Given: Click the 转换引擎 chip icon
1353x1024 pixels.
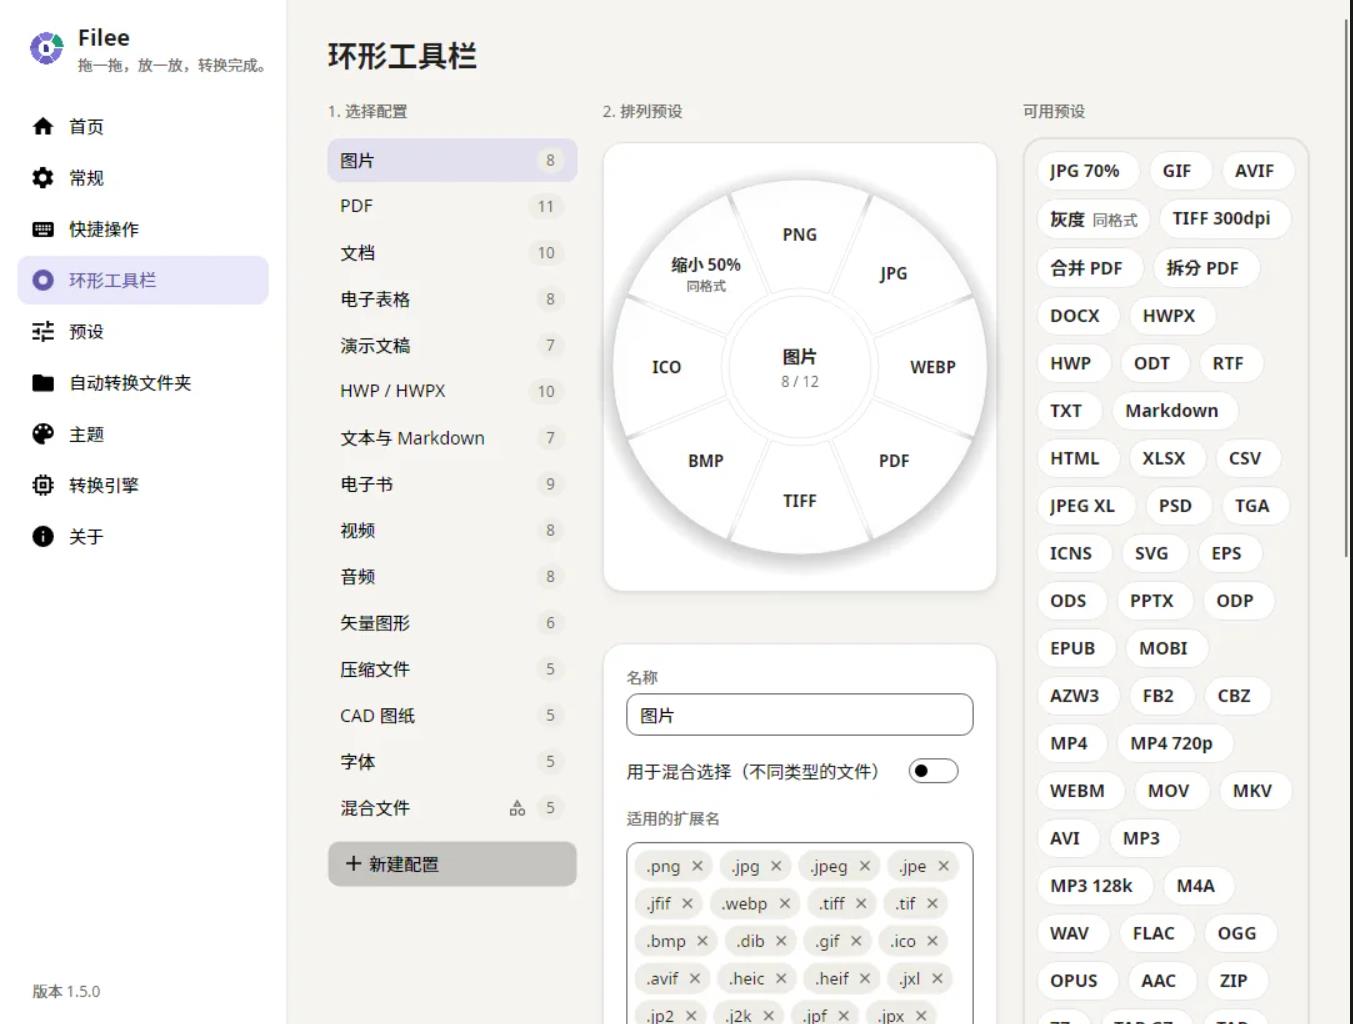Looking at the screenshot, I should coord(43,485).
